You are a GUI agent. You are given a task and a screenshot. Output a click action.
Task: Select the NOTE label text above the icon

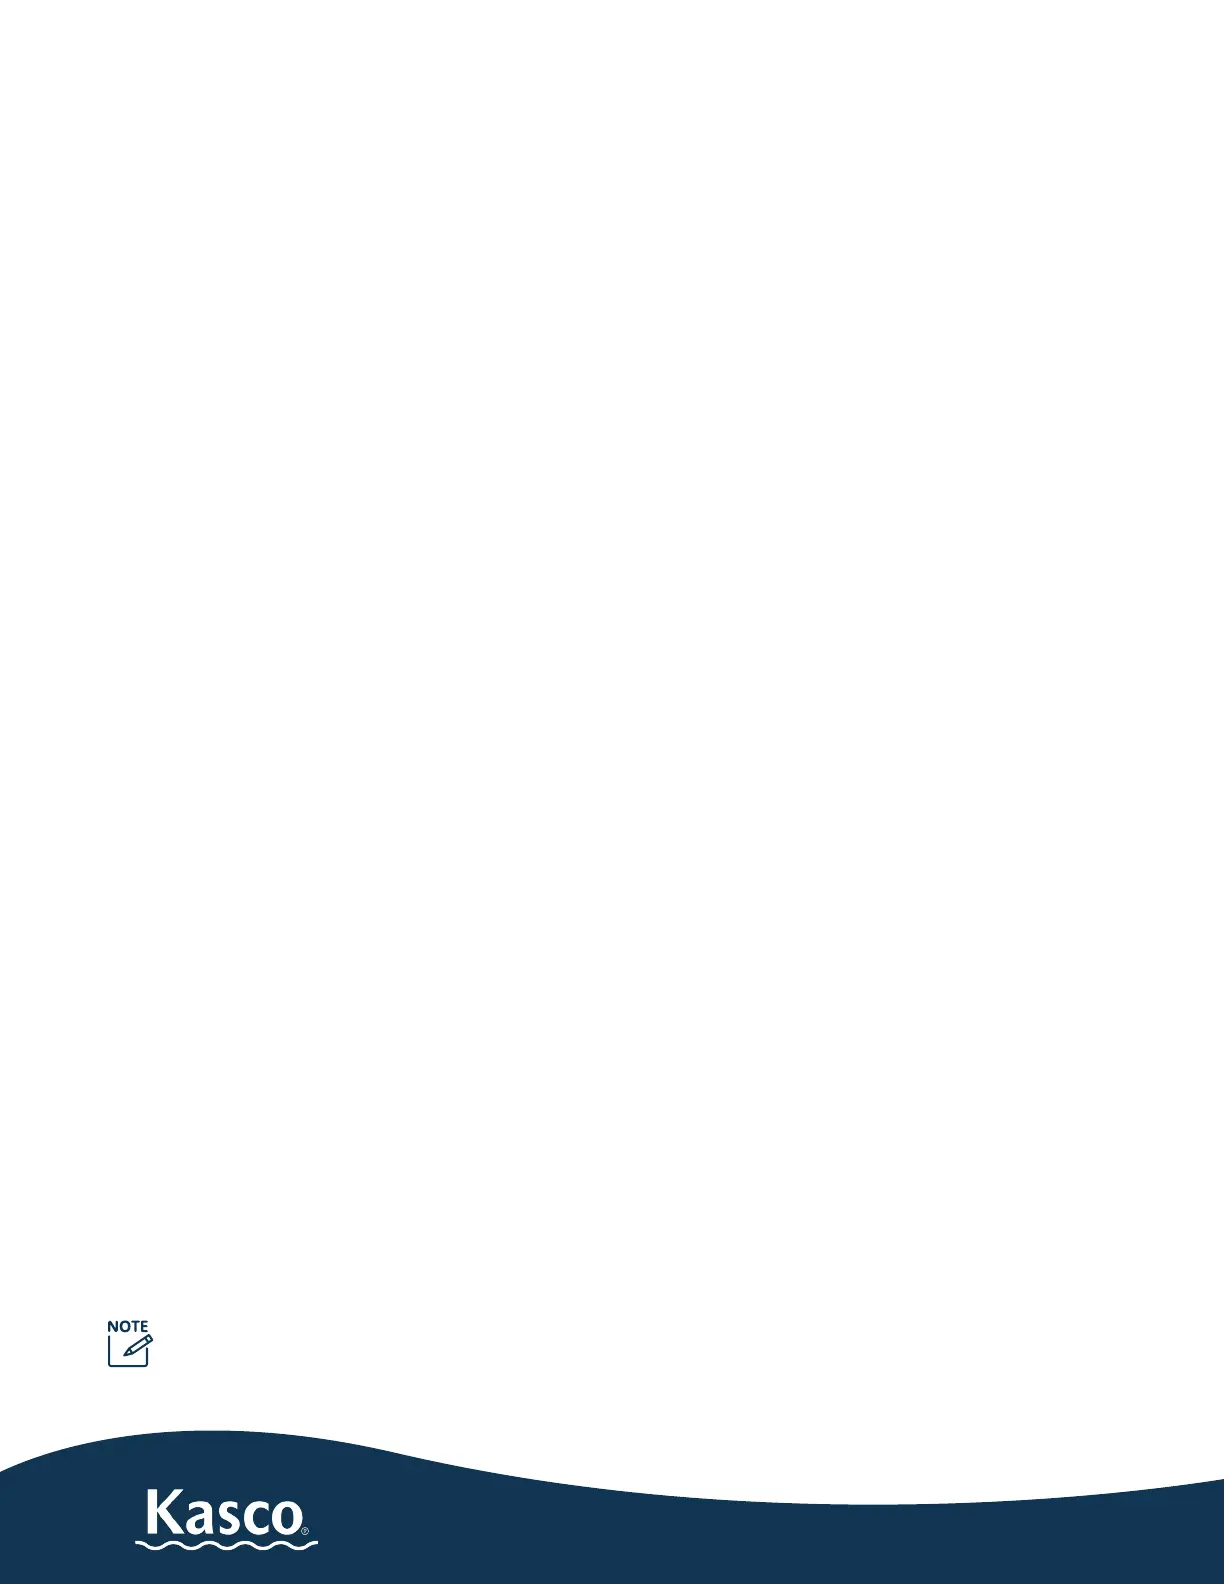(x=127, y=1326)
